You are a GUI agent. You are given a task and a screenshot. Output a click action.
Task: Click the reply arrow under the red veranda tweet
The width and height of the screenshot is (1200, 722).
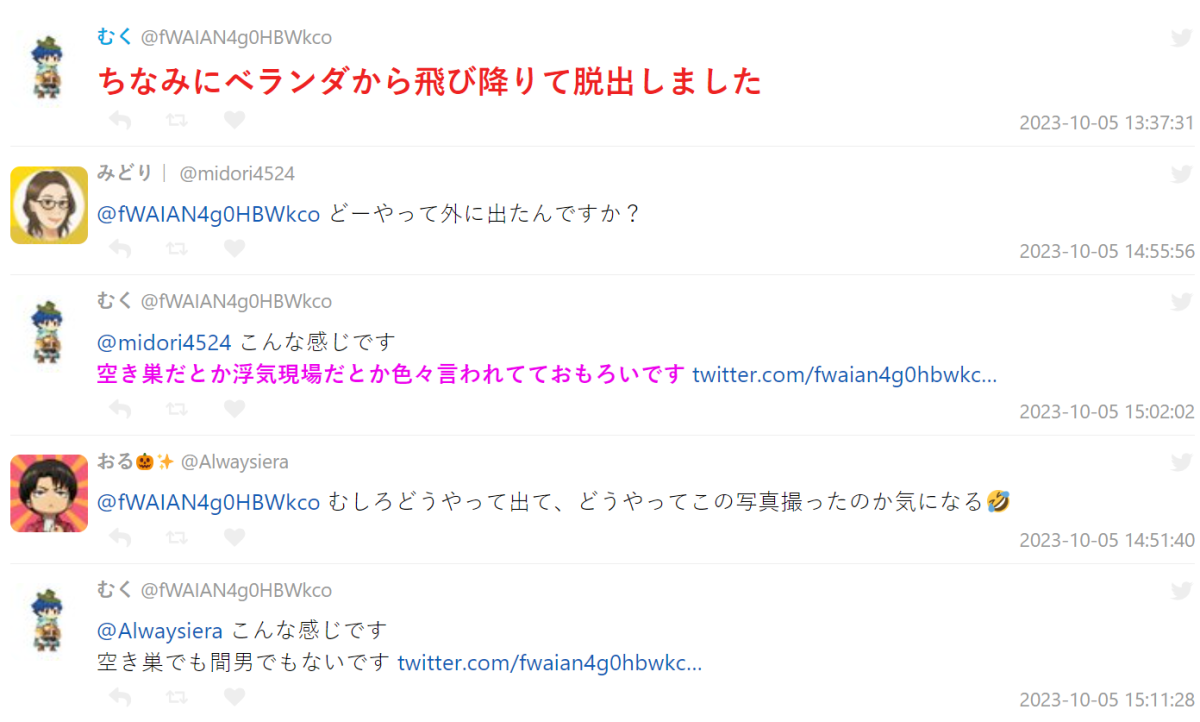point(120,121)
